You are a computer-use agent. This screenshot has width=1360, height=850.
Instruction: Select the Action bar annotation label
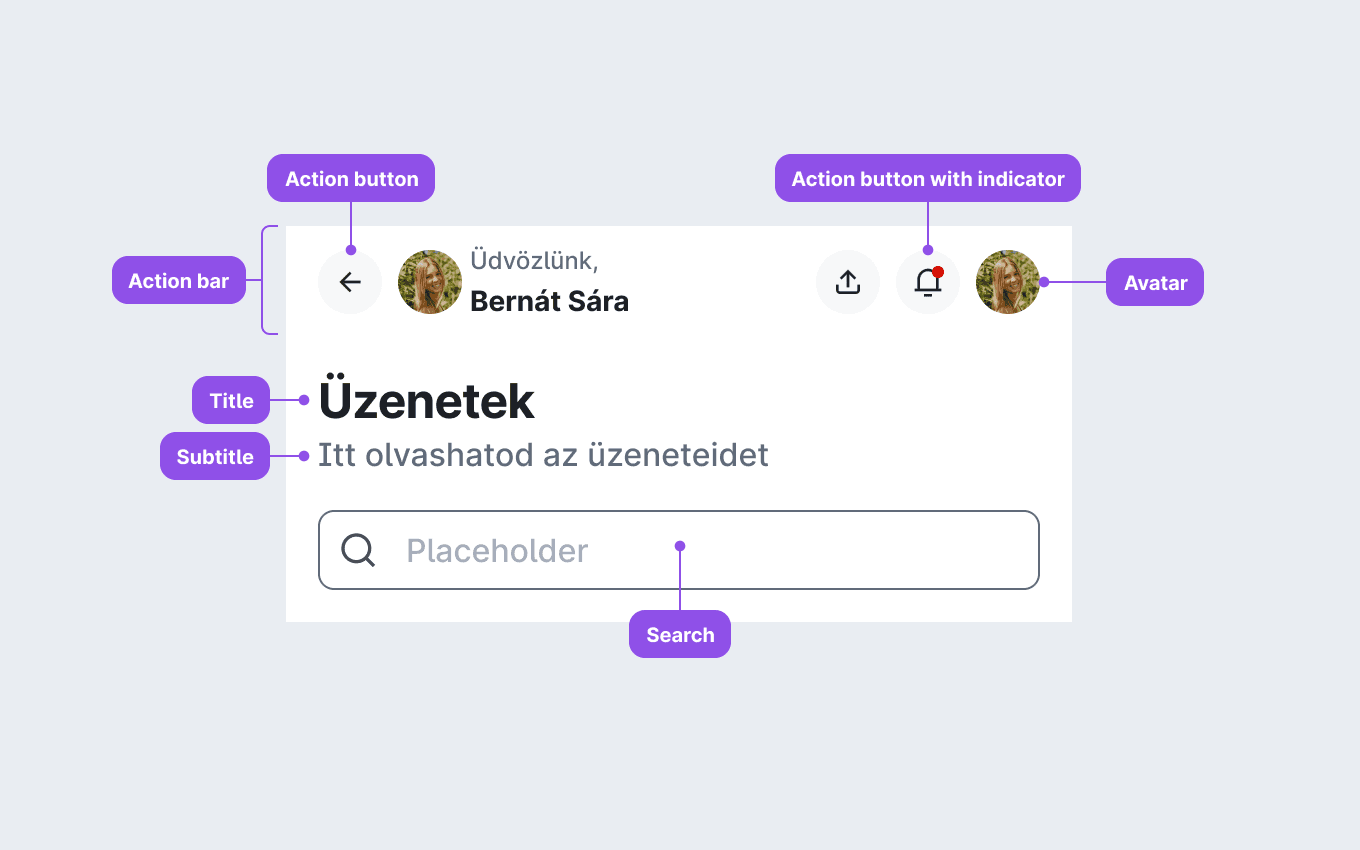point(179,281)
